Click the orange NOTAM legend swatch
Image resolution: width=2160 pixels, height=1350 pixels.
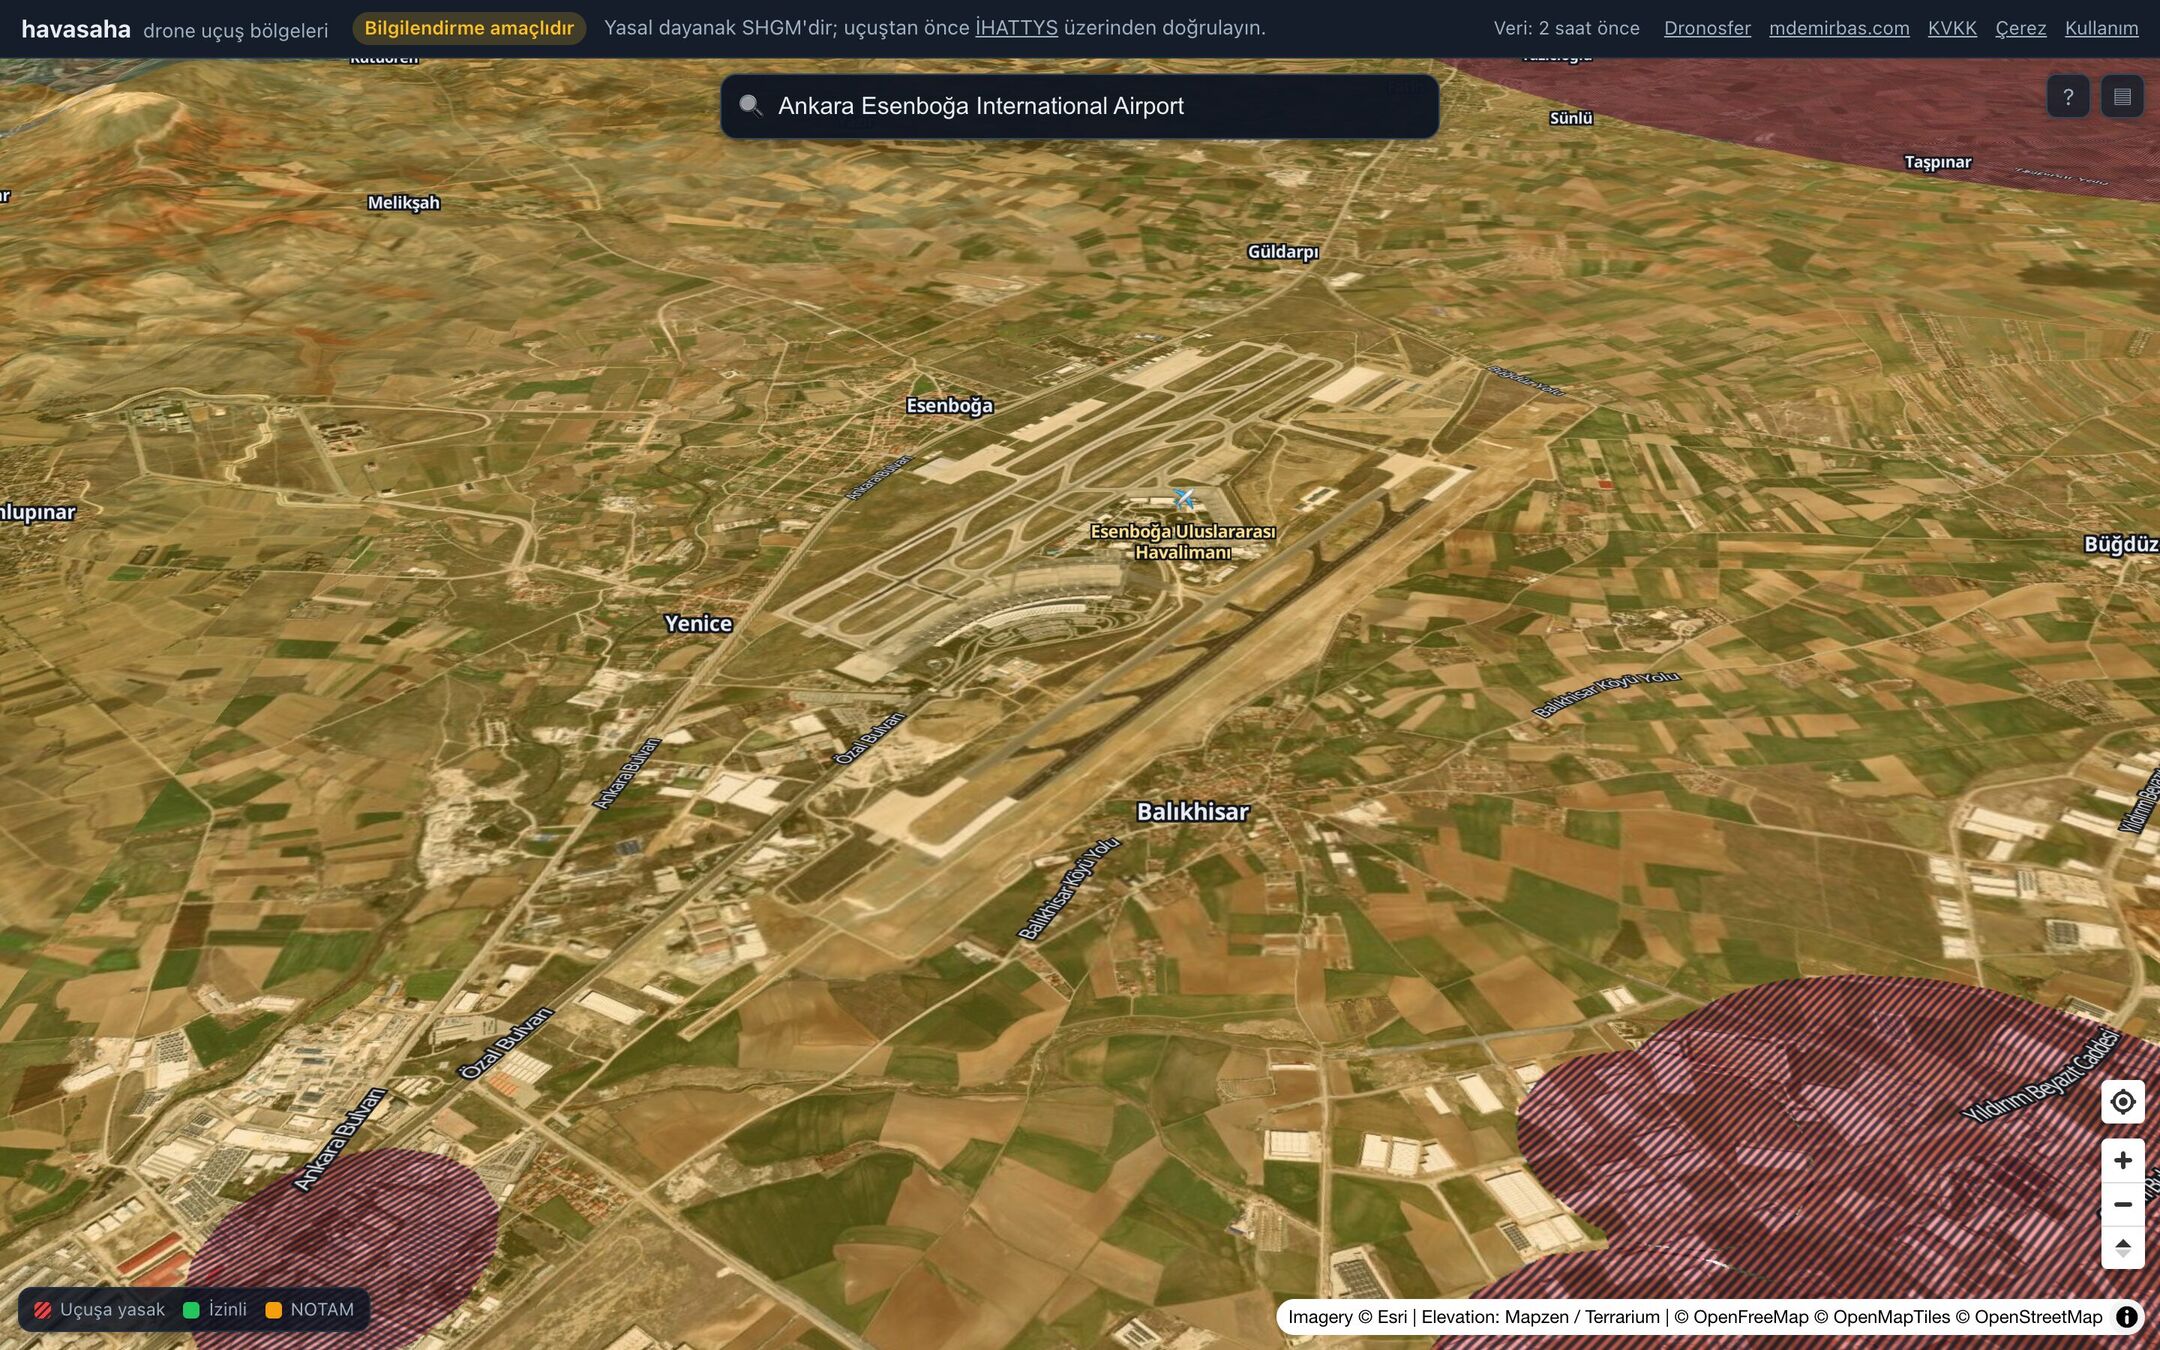(x=273, y=1310)
